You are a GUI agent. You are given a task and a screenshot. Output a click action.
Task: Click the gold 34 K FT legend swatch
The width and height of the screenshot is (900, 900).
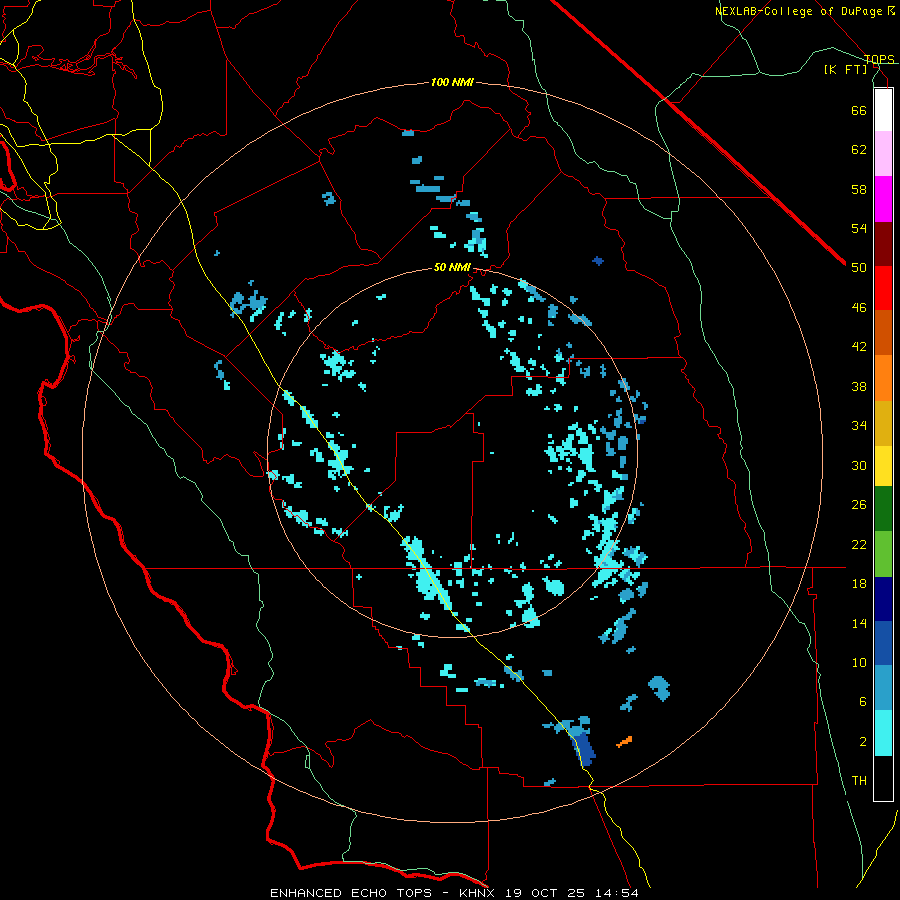click(883, 423)
